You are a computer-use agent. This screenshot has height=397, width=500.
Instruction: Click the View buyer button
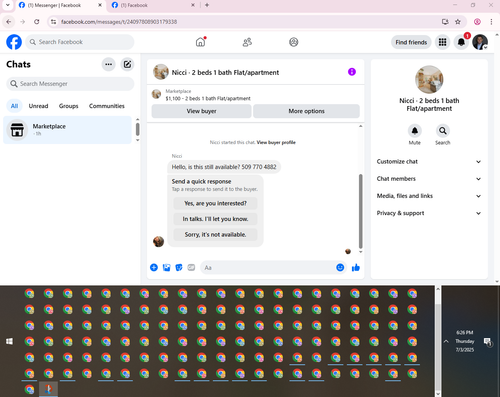click(201, 111)
